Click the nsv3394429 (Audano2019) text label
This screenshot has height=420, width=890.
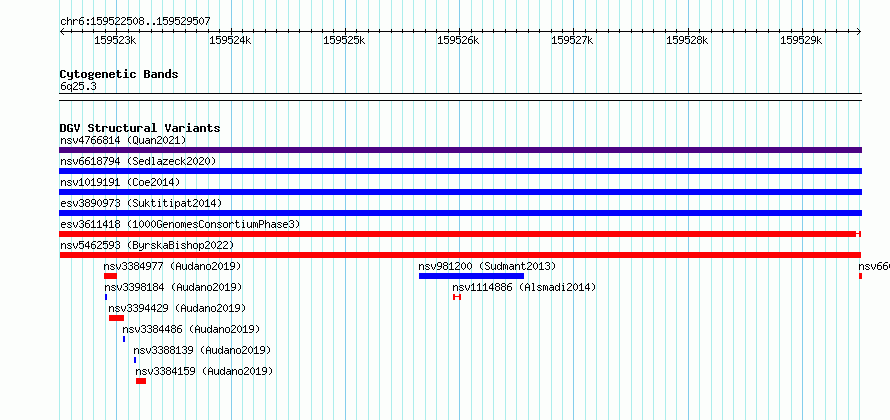tap(177, 308)
